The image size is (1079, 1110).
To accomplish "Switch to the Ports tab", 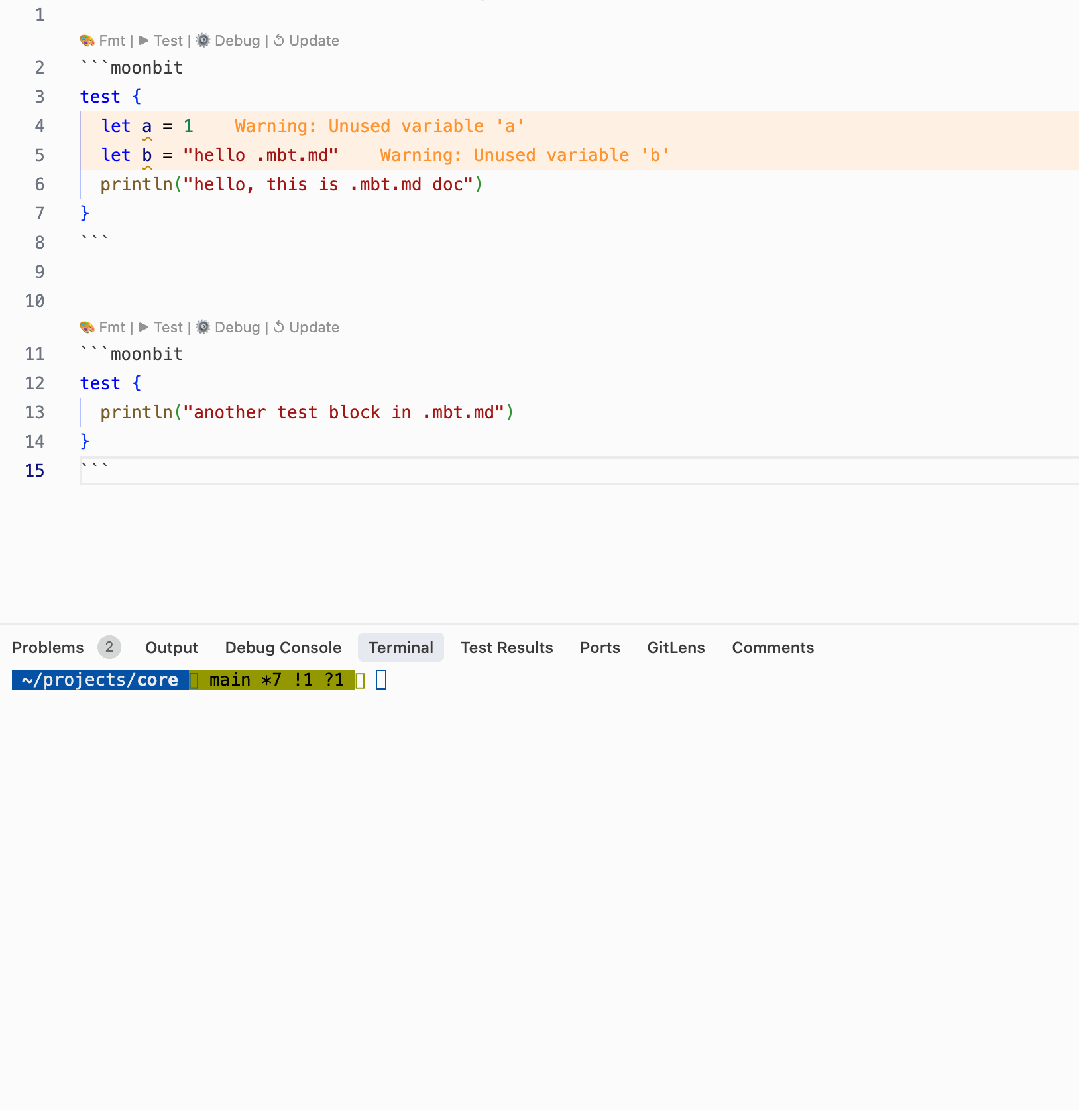I will (x=600, y=648).
